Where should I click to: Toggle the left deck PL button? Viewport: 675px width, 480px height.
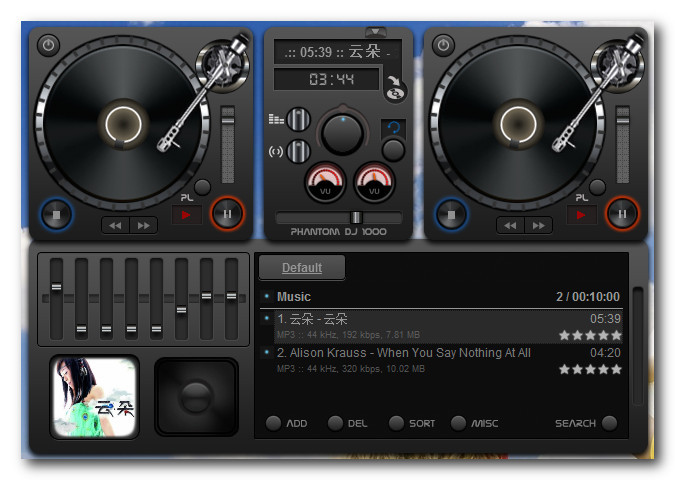pos(202,187)
